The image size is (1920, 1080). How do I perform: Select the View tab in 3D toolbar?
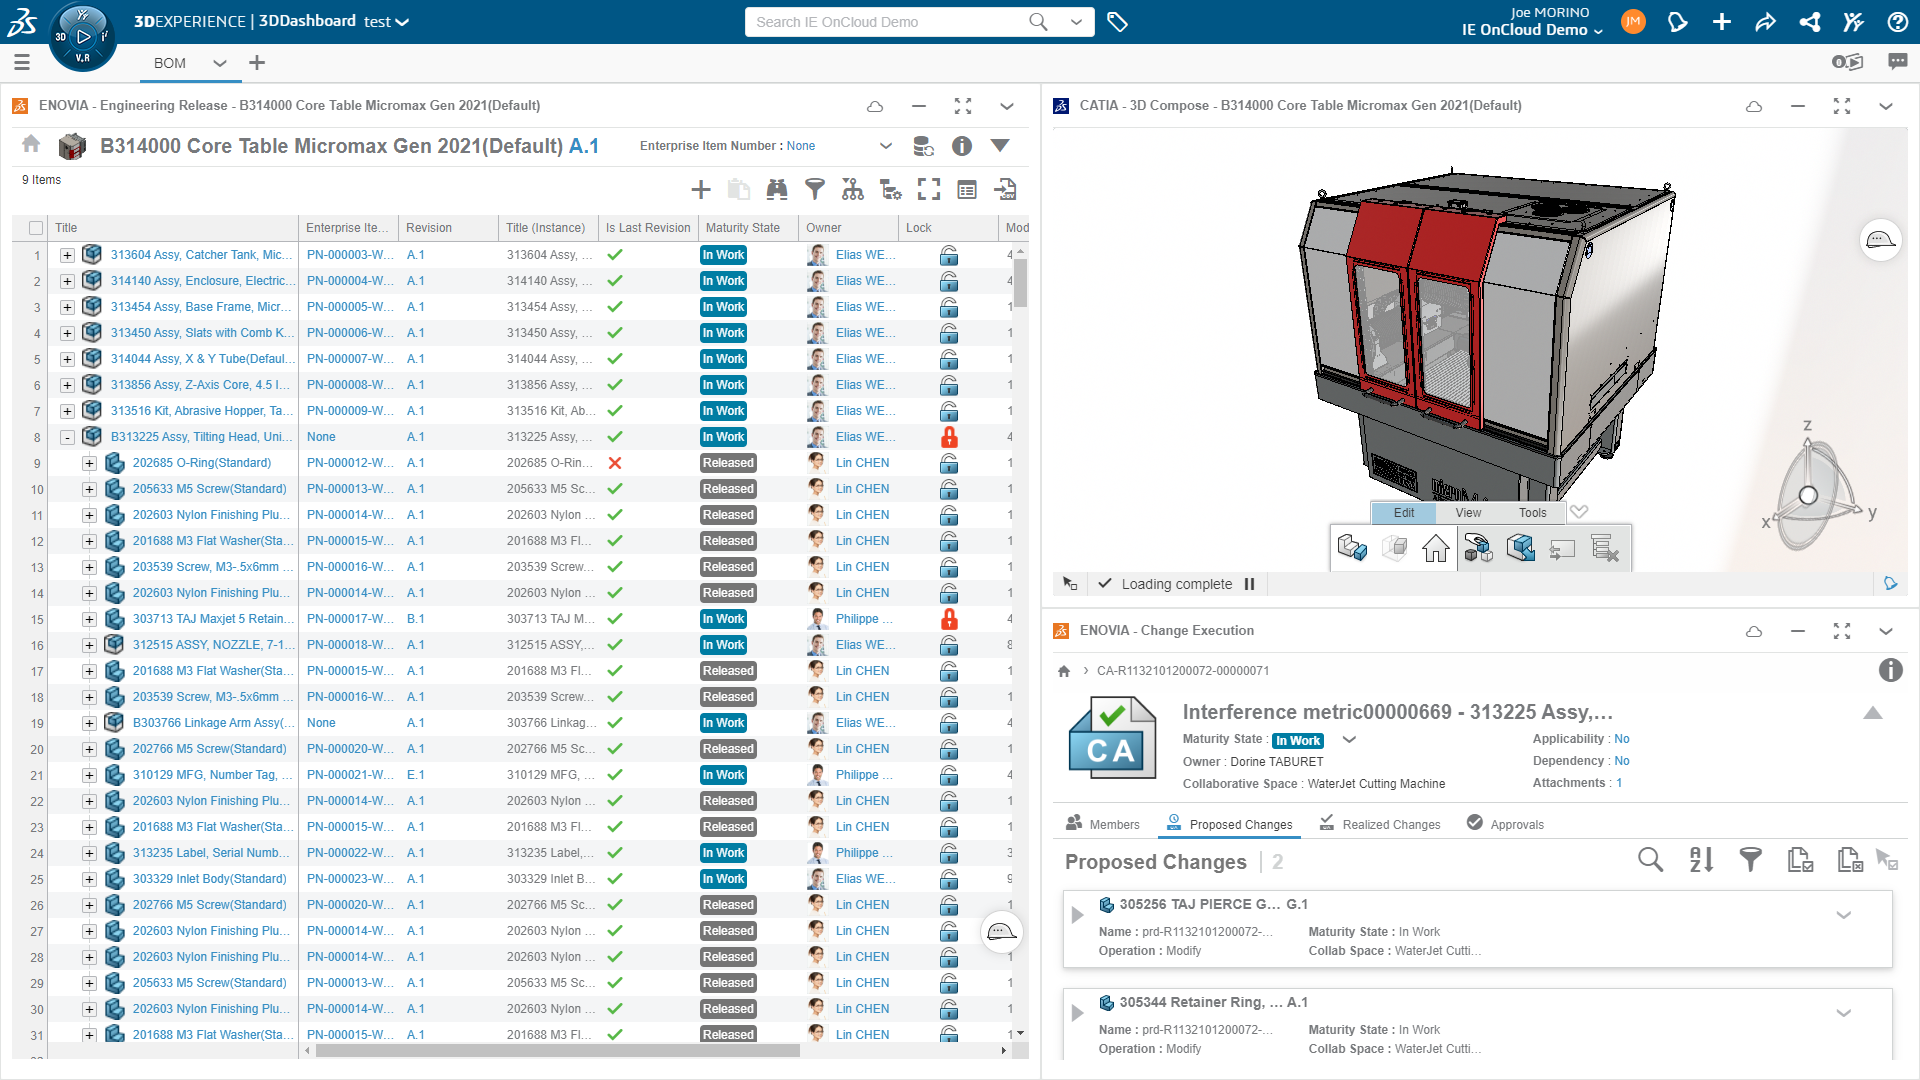pyautogui.click(x=1468, y=513)
